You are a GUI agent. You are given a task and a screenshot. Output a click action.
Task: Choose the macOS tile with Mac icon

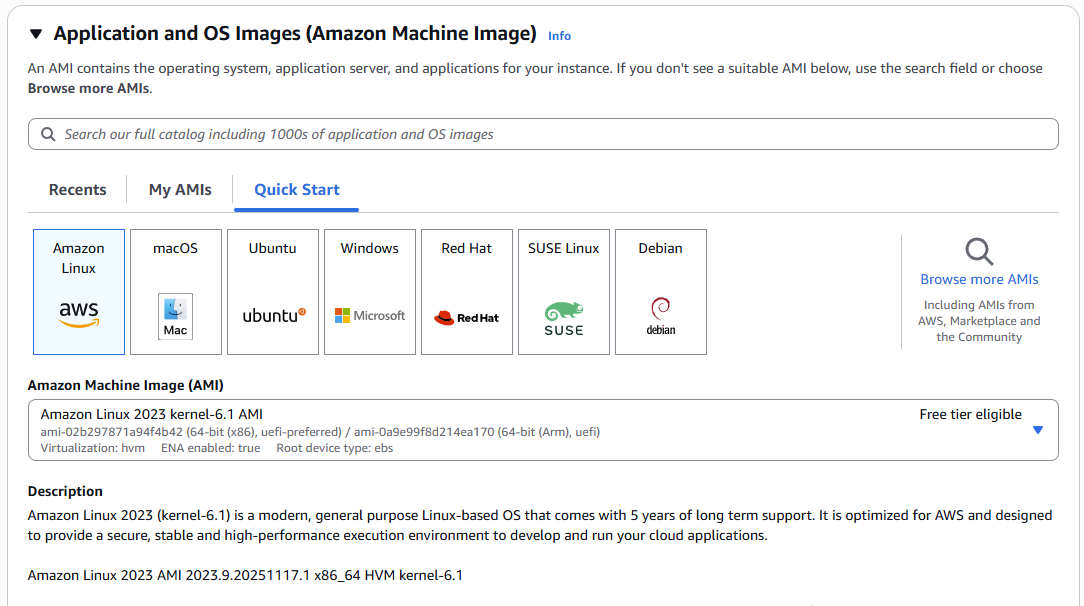point(176,292)
